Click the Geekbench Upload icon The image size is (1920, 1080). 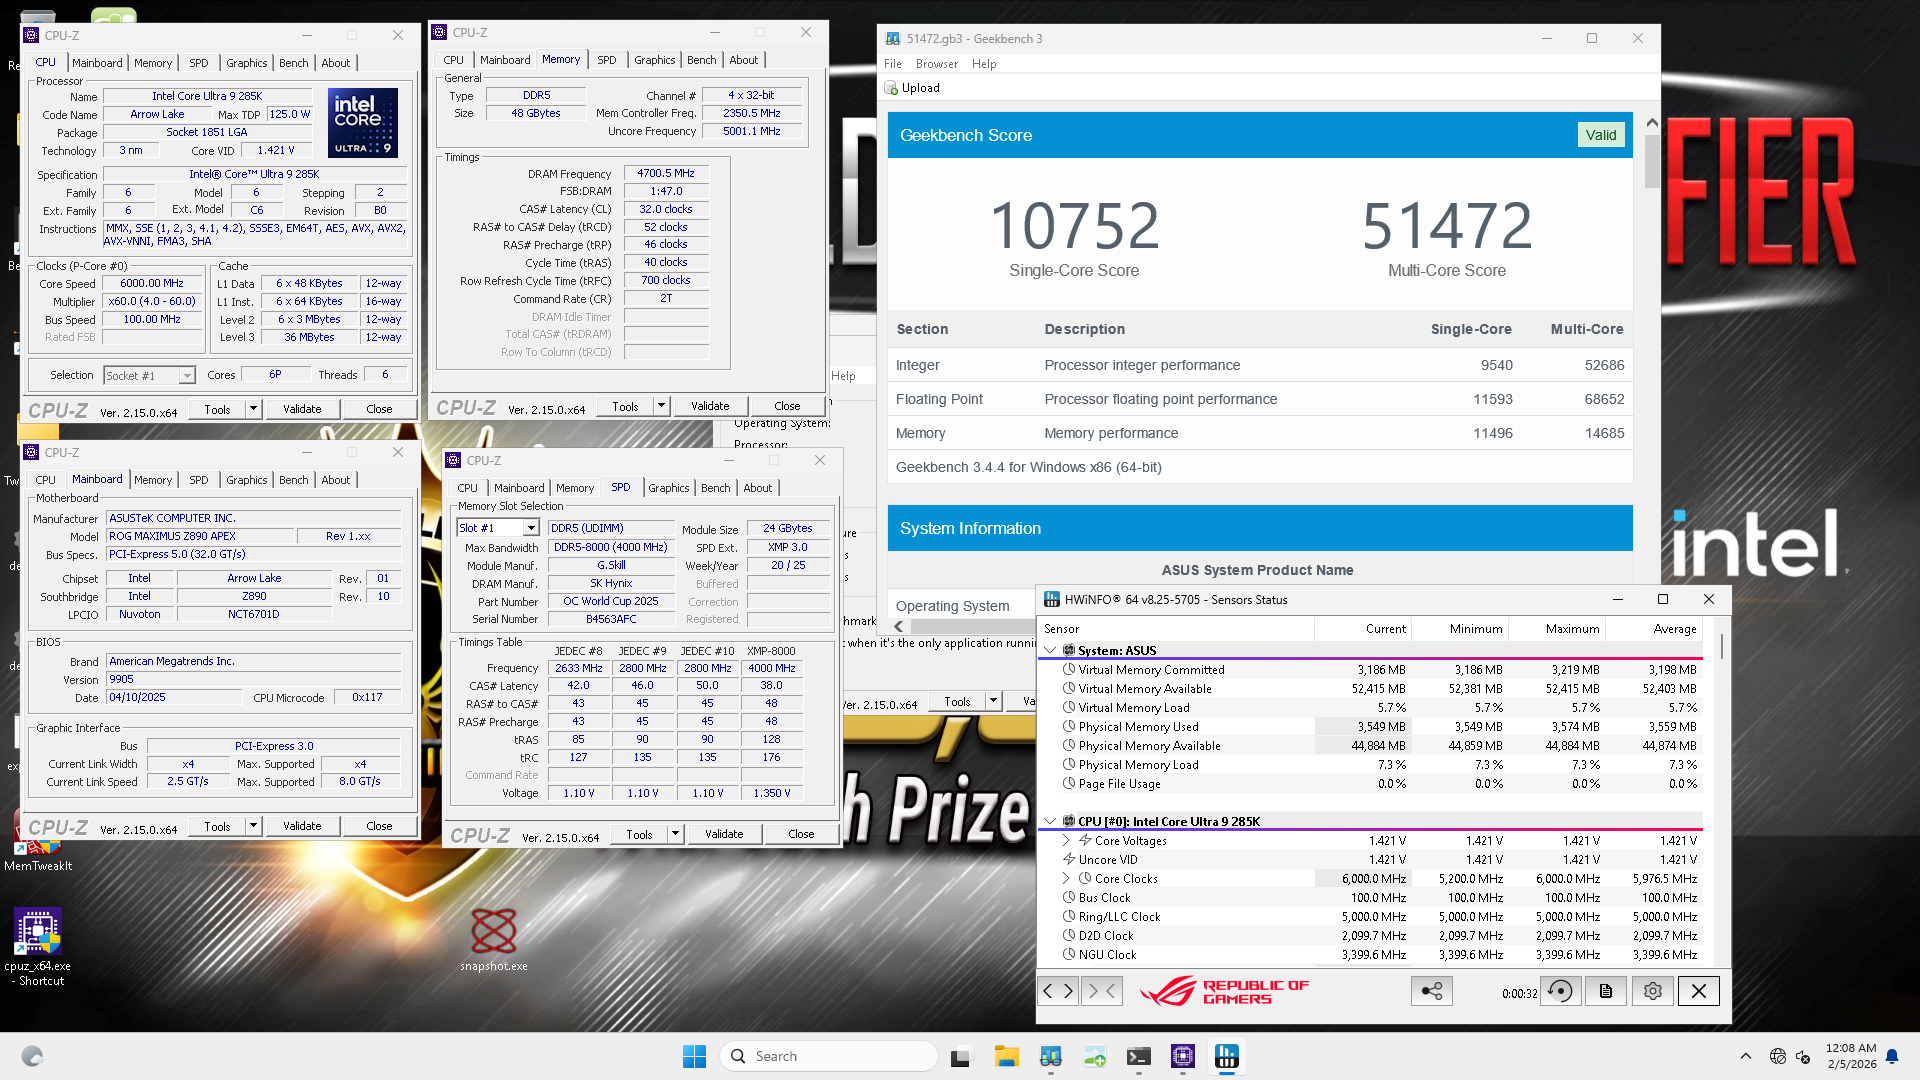[891, 88]
